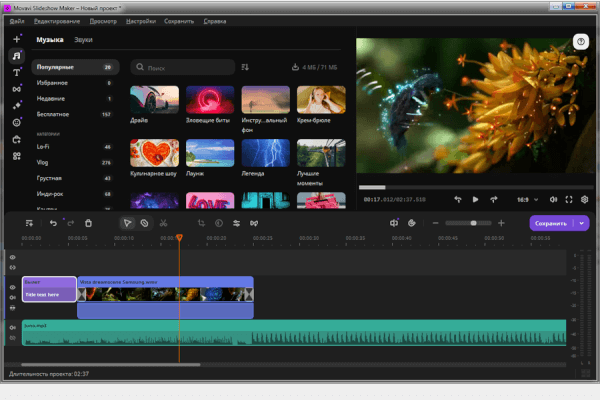Toggle visibility of the main video track

coord(13,287)
